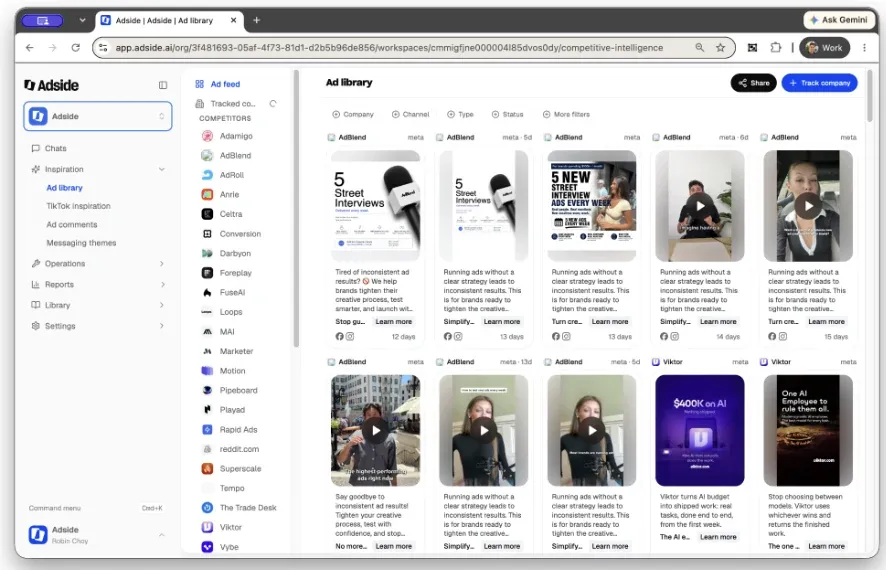Image resolution: width=886 pixels, height=570 pixels.
Task: Open Ad comments page
Action: pos(72,225)
